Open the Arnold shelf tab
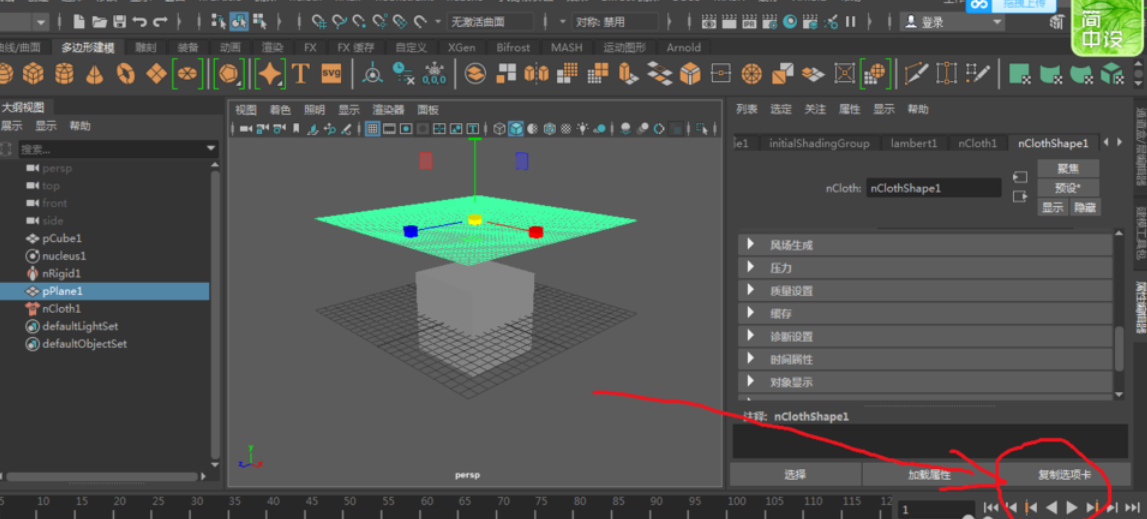 coord(683,48)
